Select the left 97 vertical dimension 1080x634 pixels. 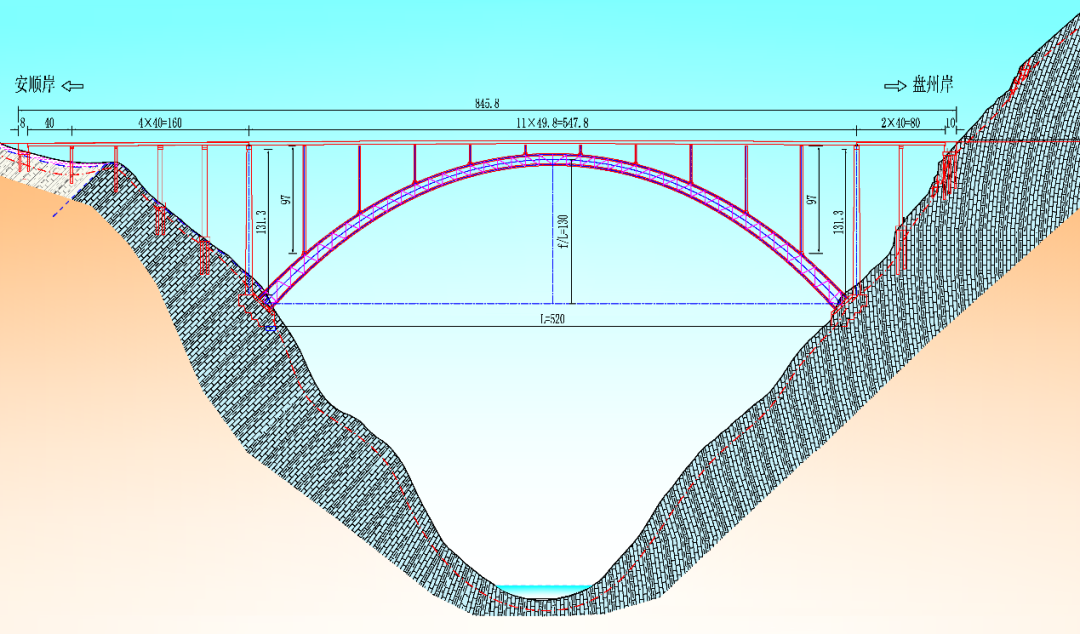click(286, 199)
